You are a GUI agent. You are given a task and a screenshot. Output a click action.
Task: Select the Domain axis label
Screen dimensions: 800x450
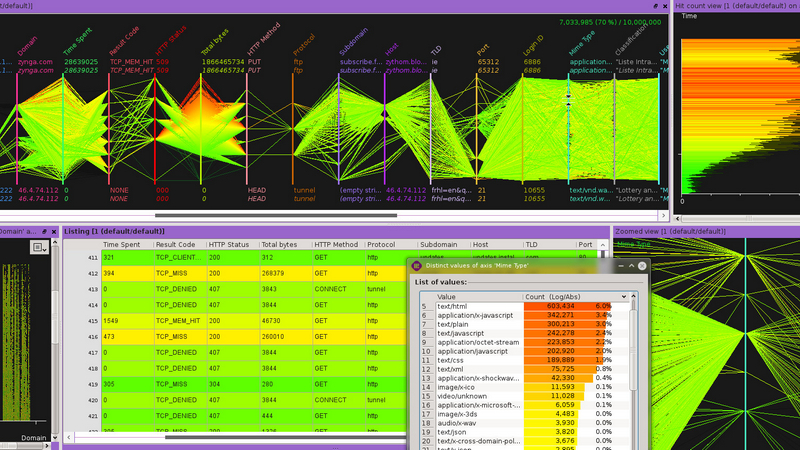[x=28, y=46]
